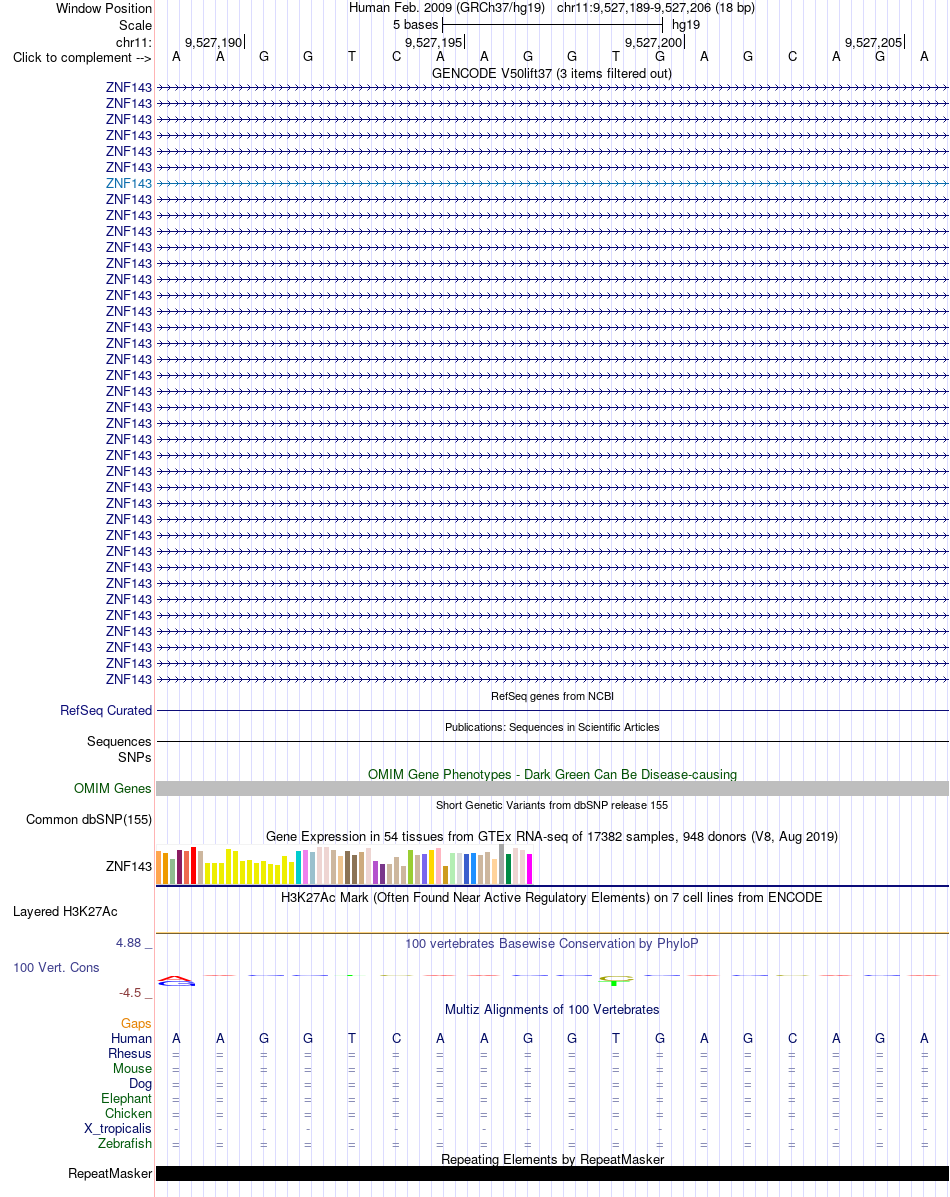Click the highlighted light-blue ZNF143 transcript label
Screen dimensions: 950x1197
(x=129, y=183)
